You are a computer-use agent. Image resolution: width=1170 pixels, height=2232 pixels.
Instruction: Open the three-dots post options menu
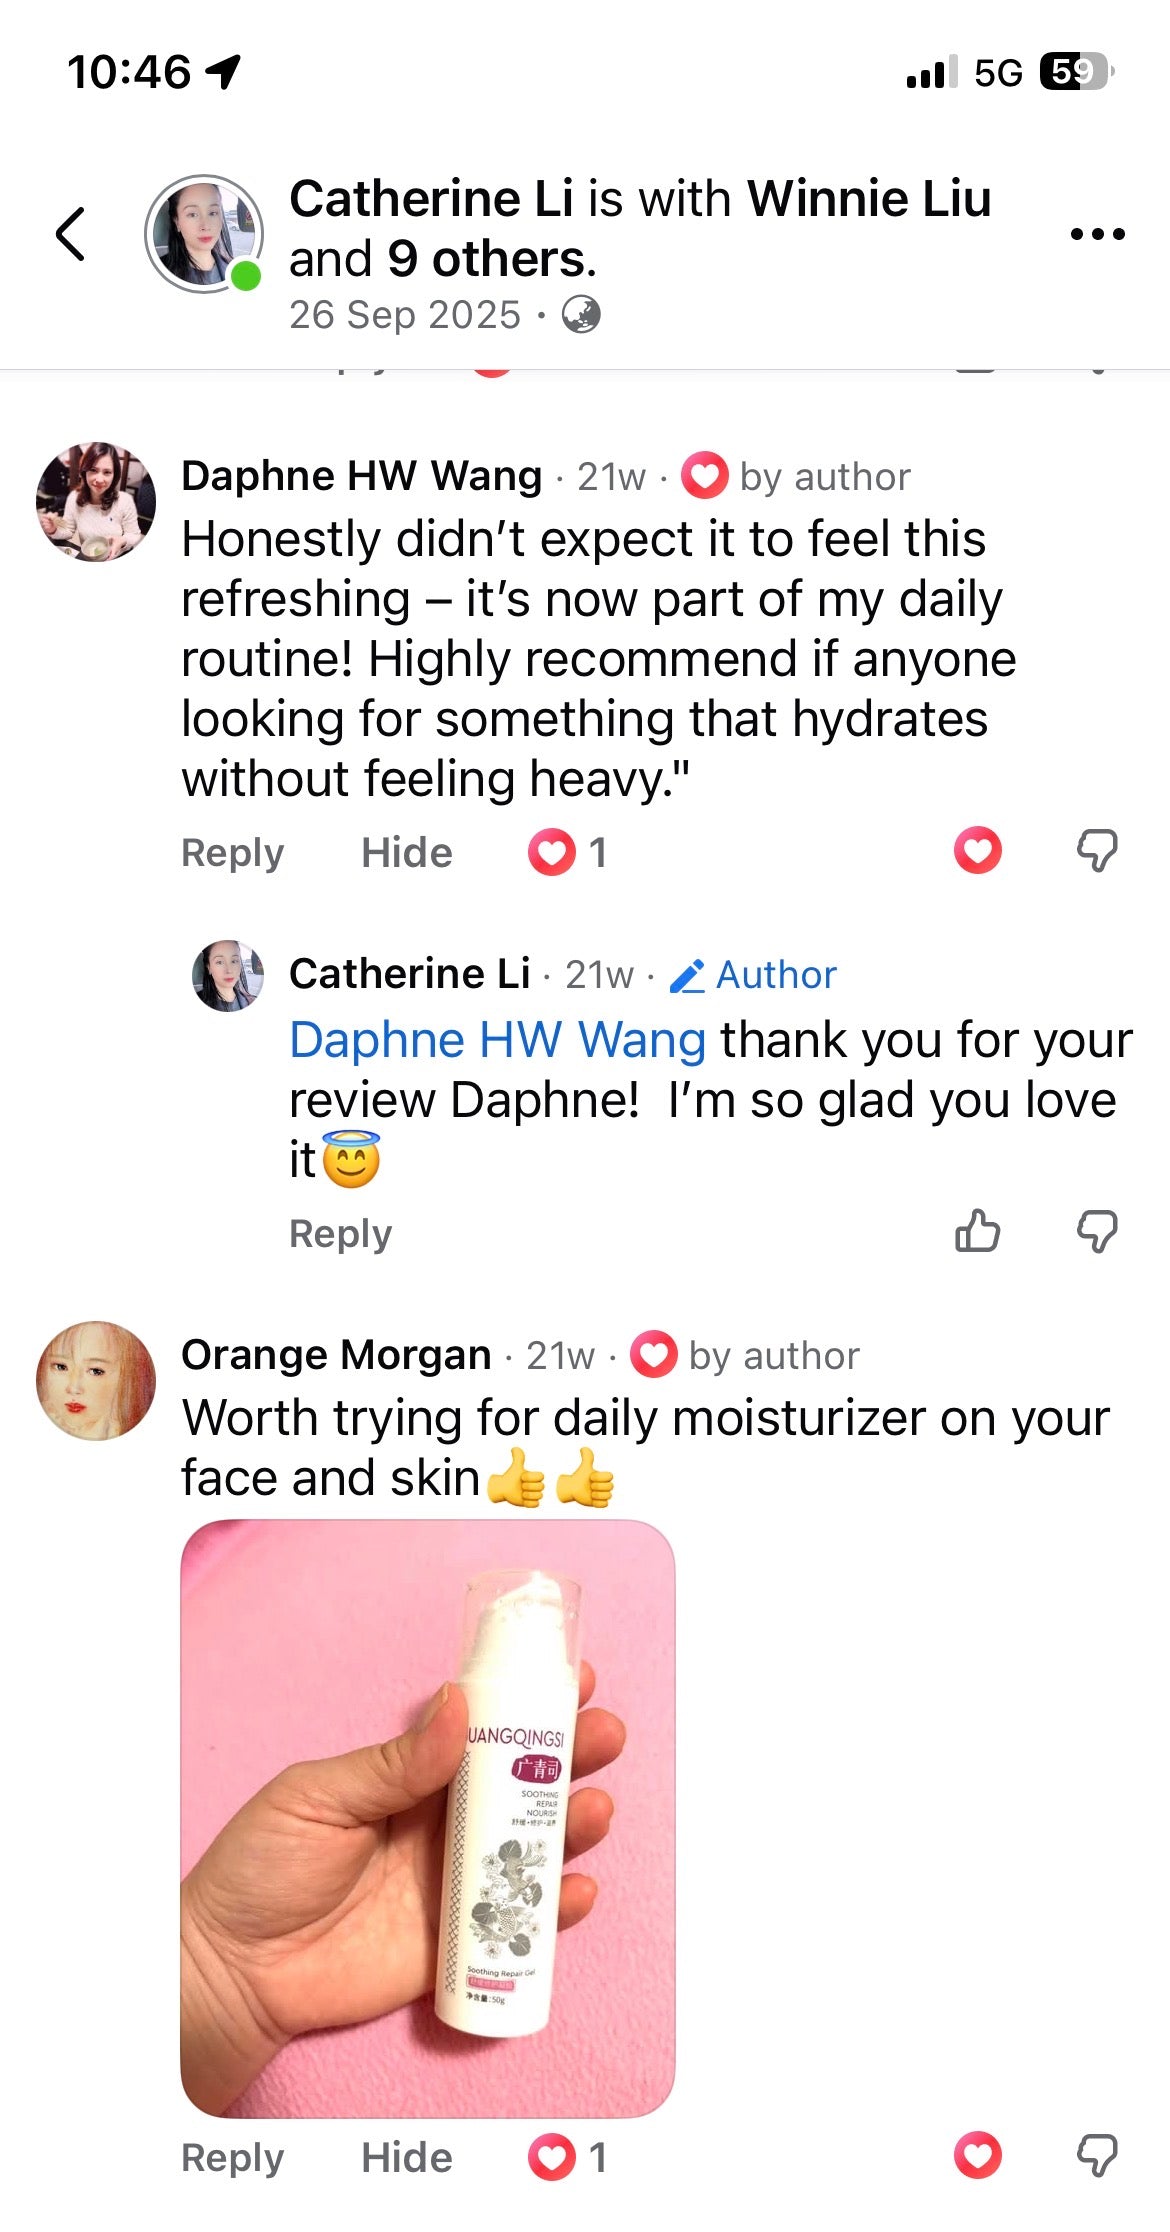[1097, 234]
